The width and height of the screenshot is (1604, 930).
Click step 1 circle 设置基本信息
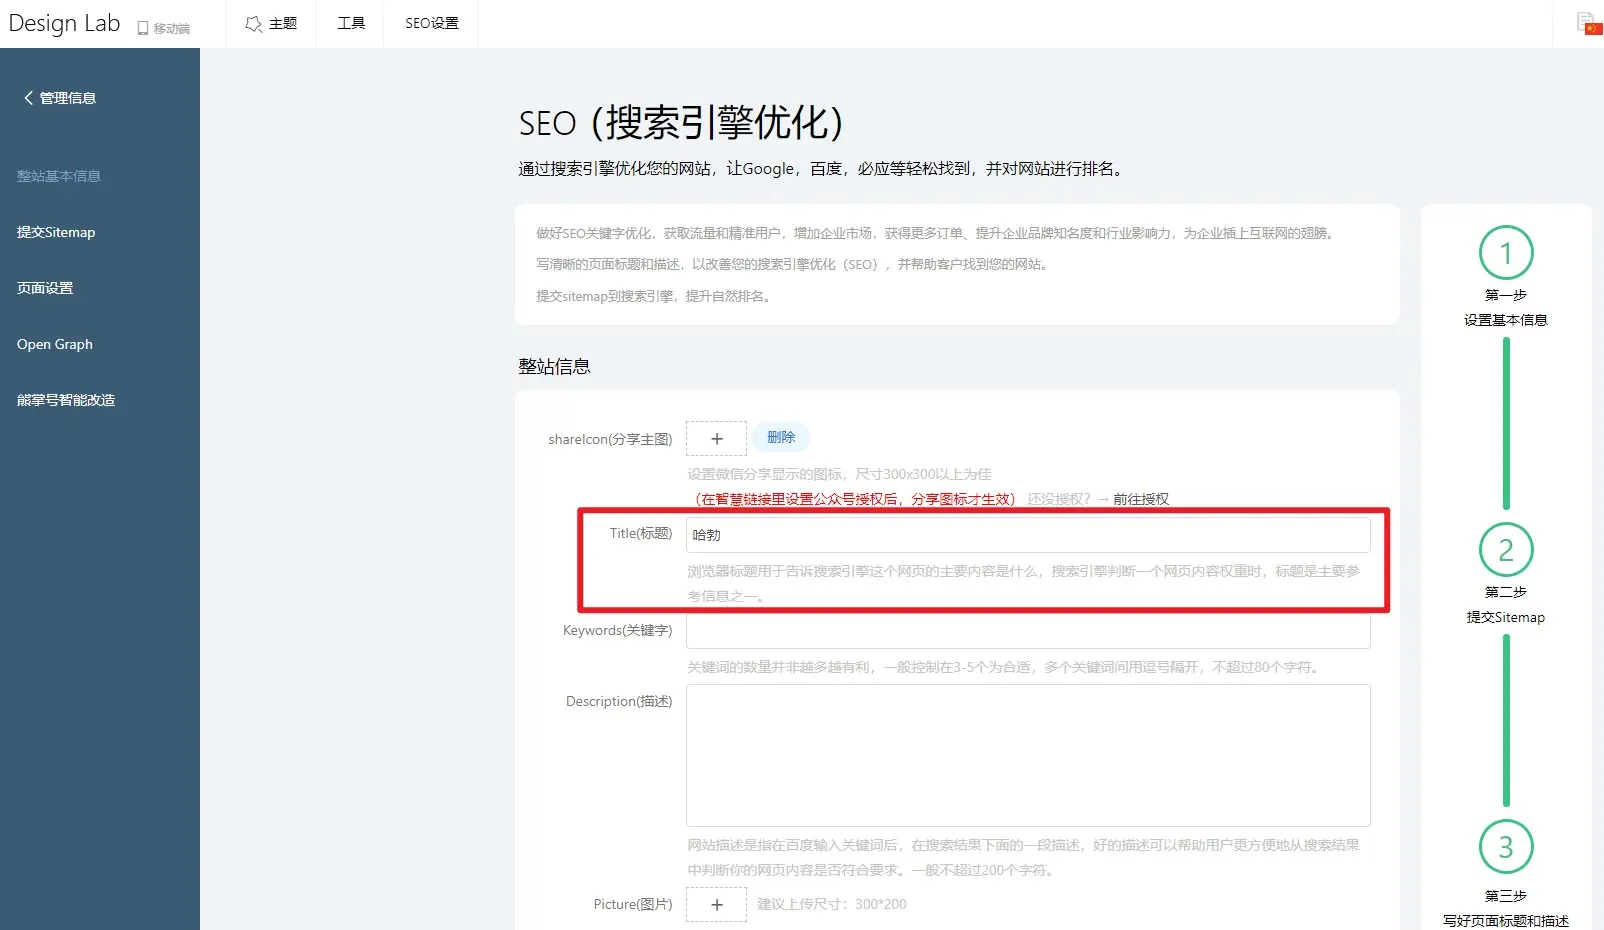click(x=1505, y=253)
